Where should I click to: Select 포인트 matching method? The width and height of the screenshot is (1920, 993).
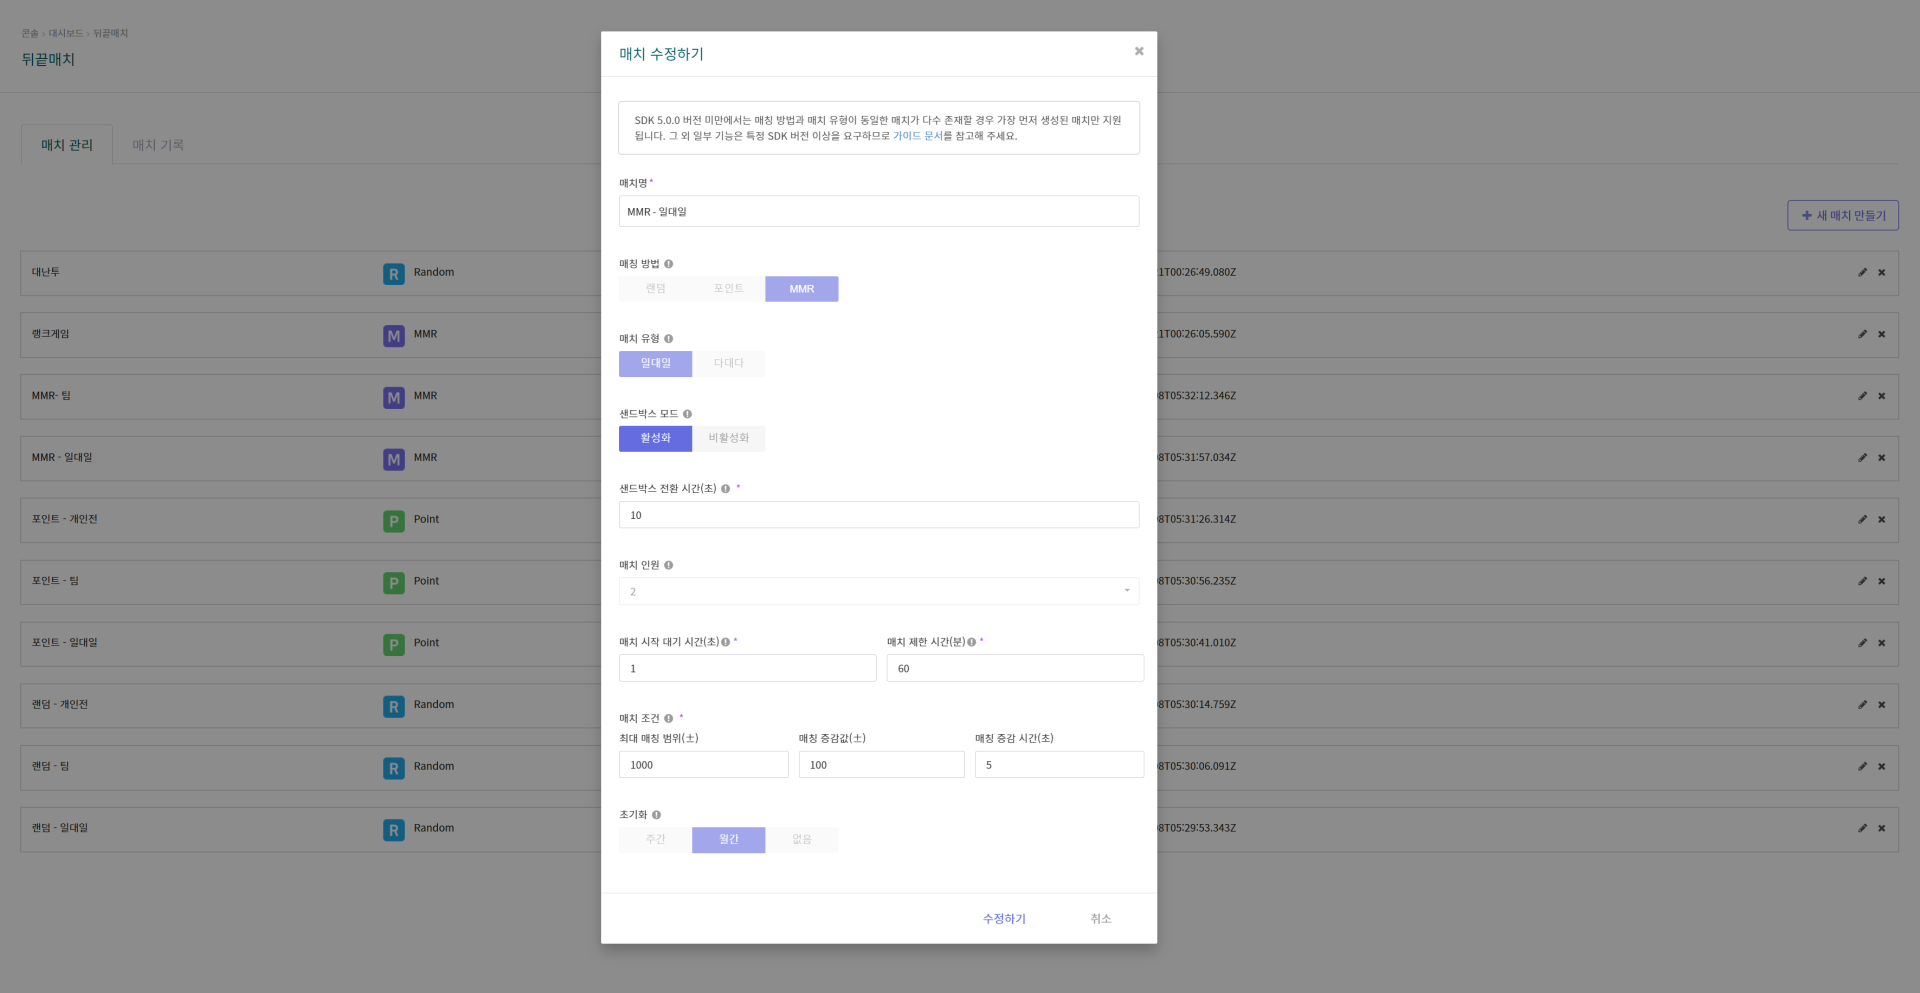[728, 289]
